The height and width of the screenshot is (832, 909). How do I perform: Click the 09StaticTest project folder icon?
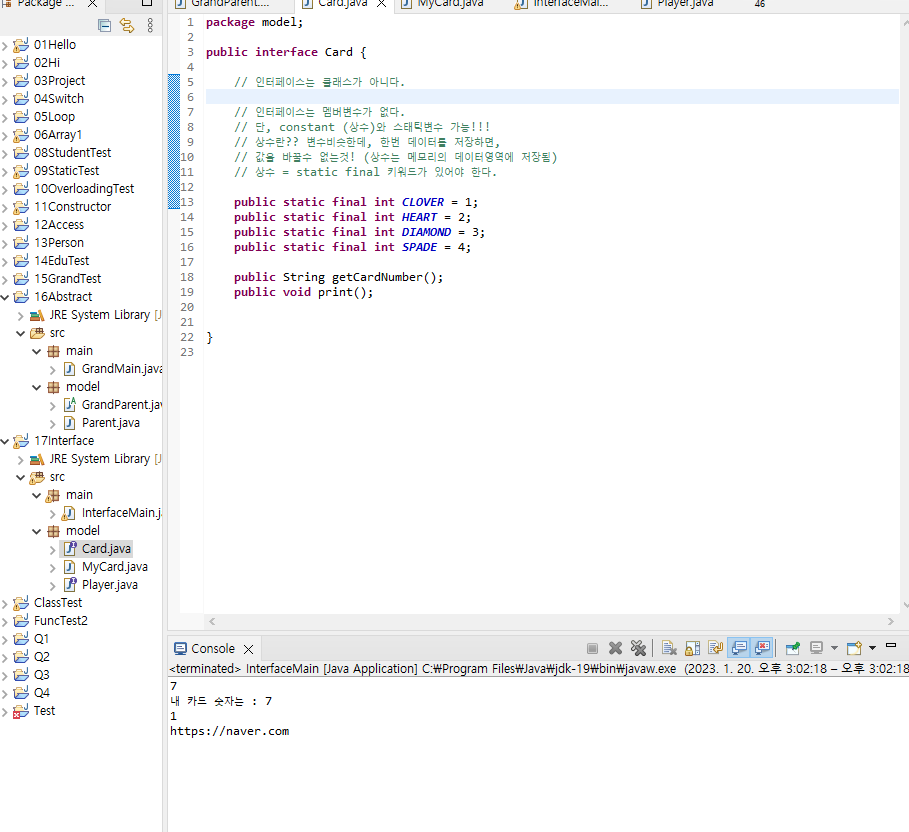pos(21,170)
